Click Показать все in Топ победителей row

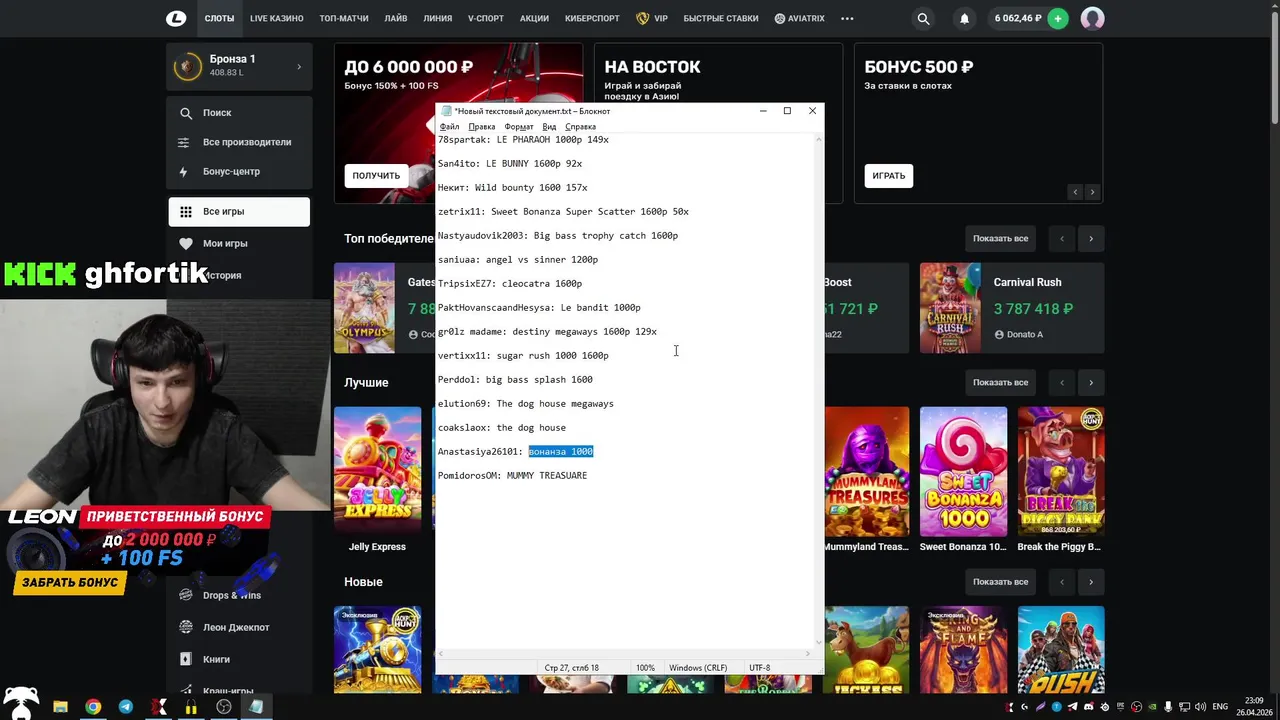pyautogui.click(x=1000, y=238)
